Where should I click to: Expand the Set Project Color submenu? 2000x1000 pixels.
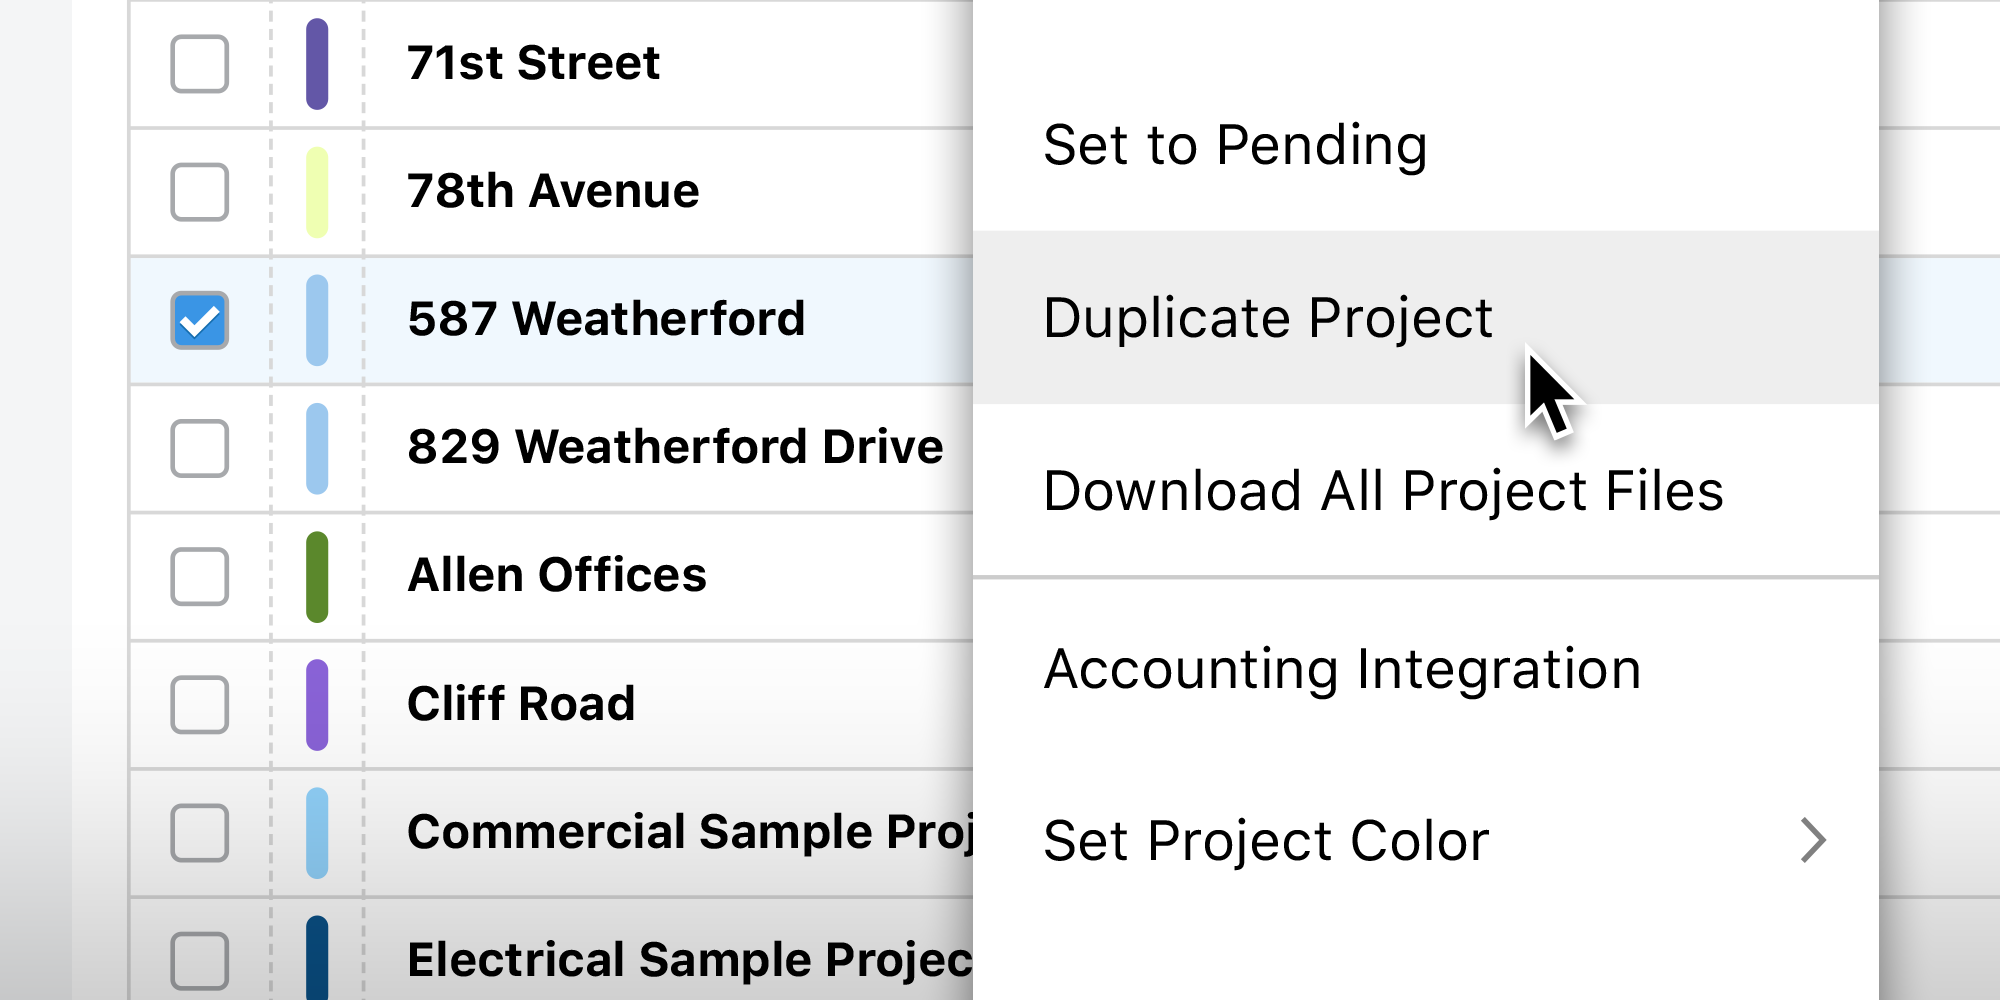click(1266, 839)
